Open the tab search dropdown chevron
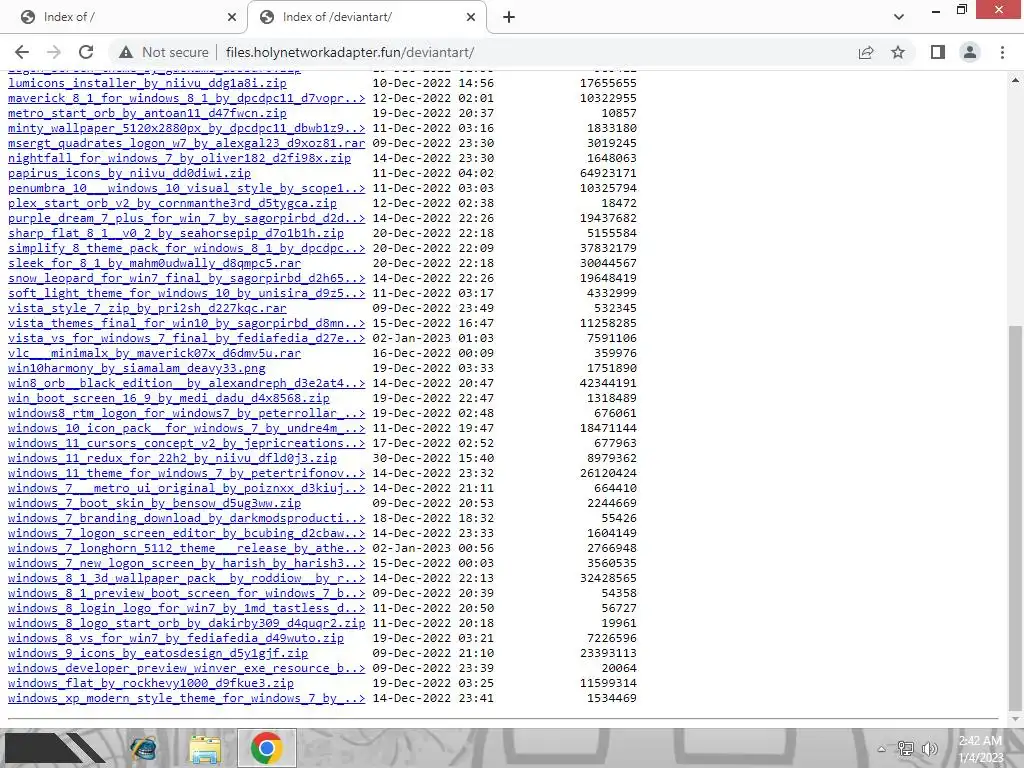1024x768 pixels. point(899,17)
